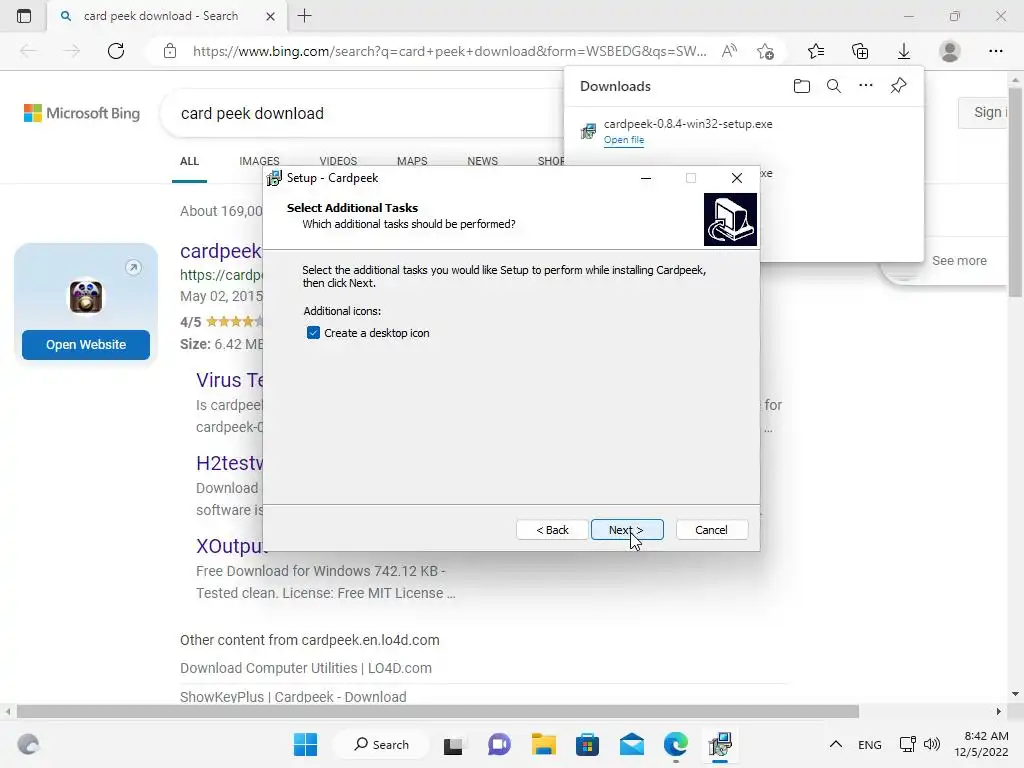This screenshot has width=1024, height=768.
Task: Open a new browser tab
Action: coord(304,16)
